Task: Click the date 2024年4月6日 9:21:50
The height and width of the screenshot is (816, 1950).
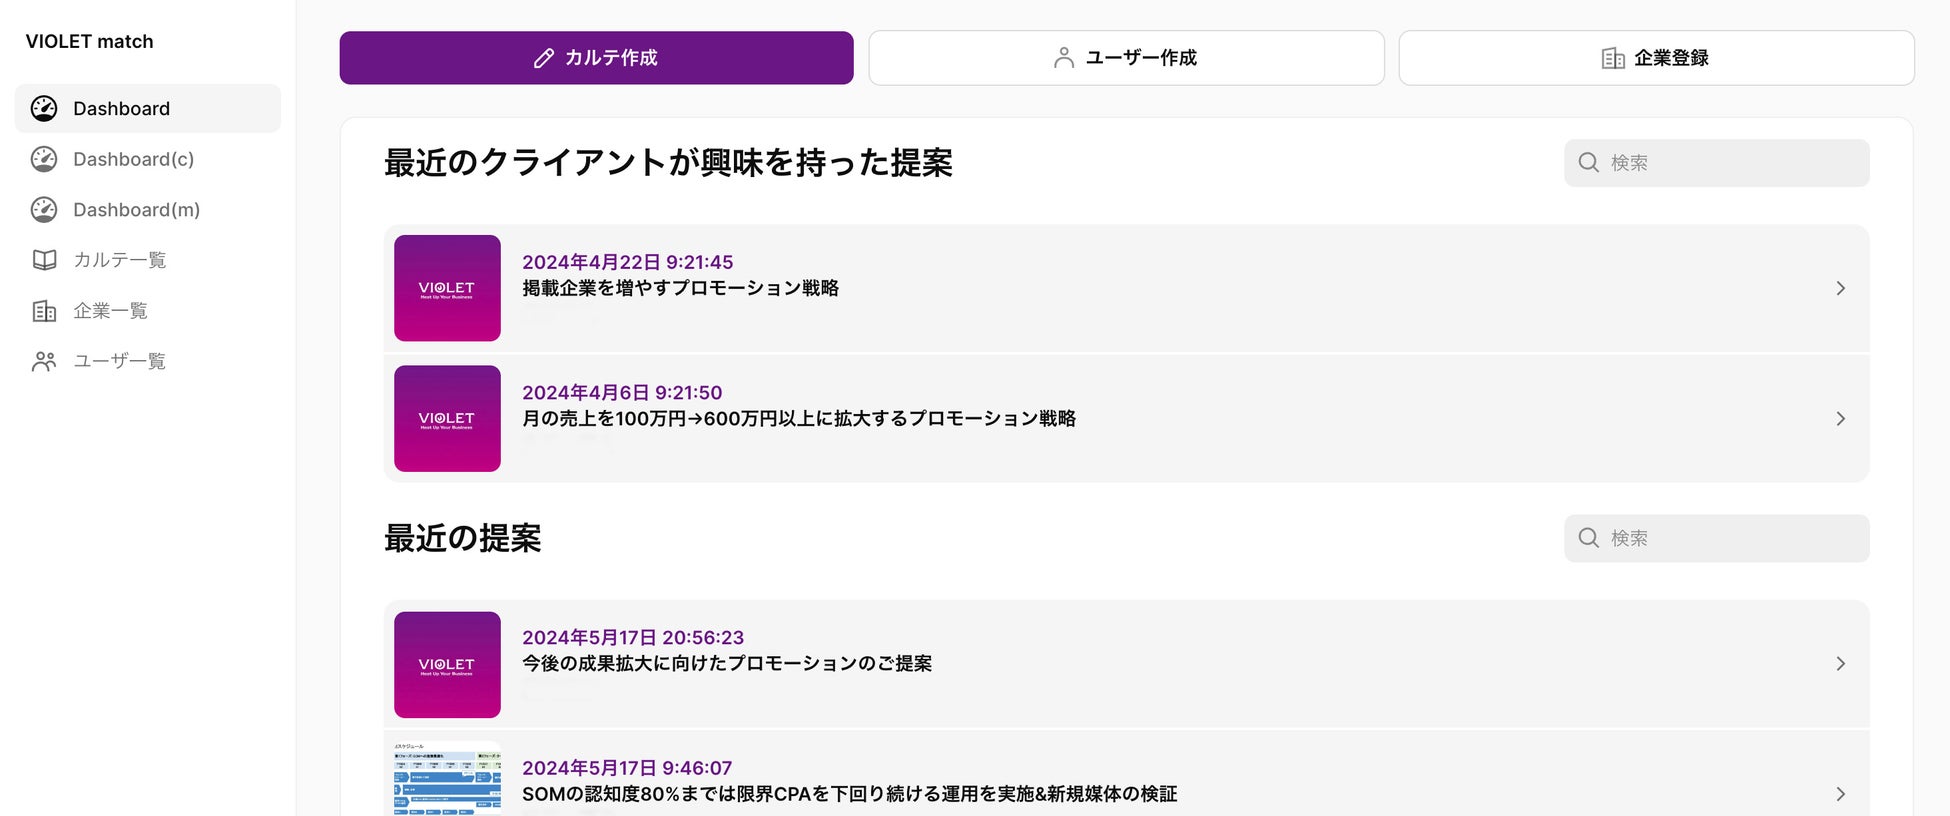Action: click(x=622, y=393)
